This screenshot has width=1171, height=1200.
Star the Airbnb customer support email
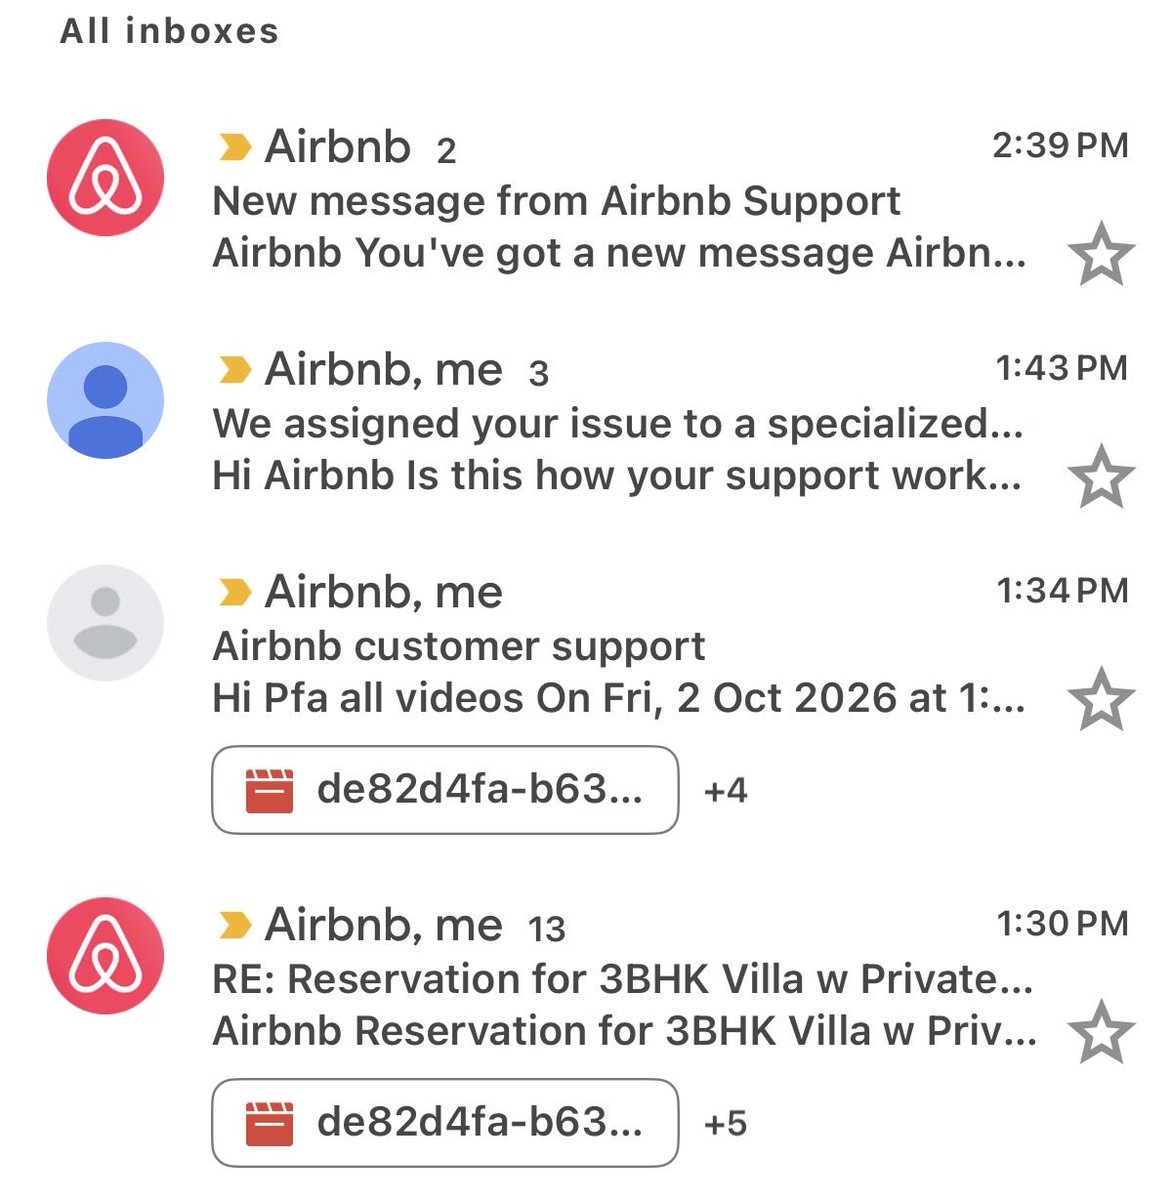coord(1101,700)
